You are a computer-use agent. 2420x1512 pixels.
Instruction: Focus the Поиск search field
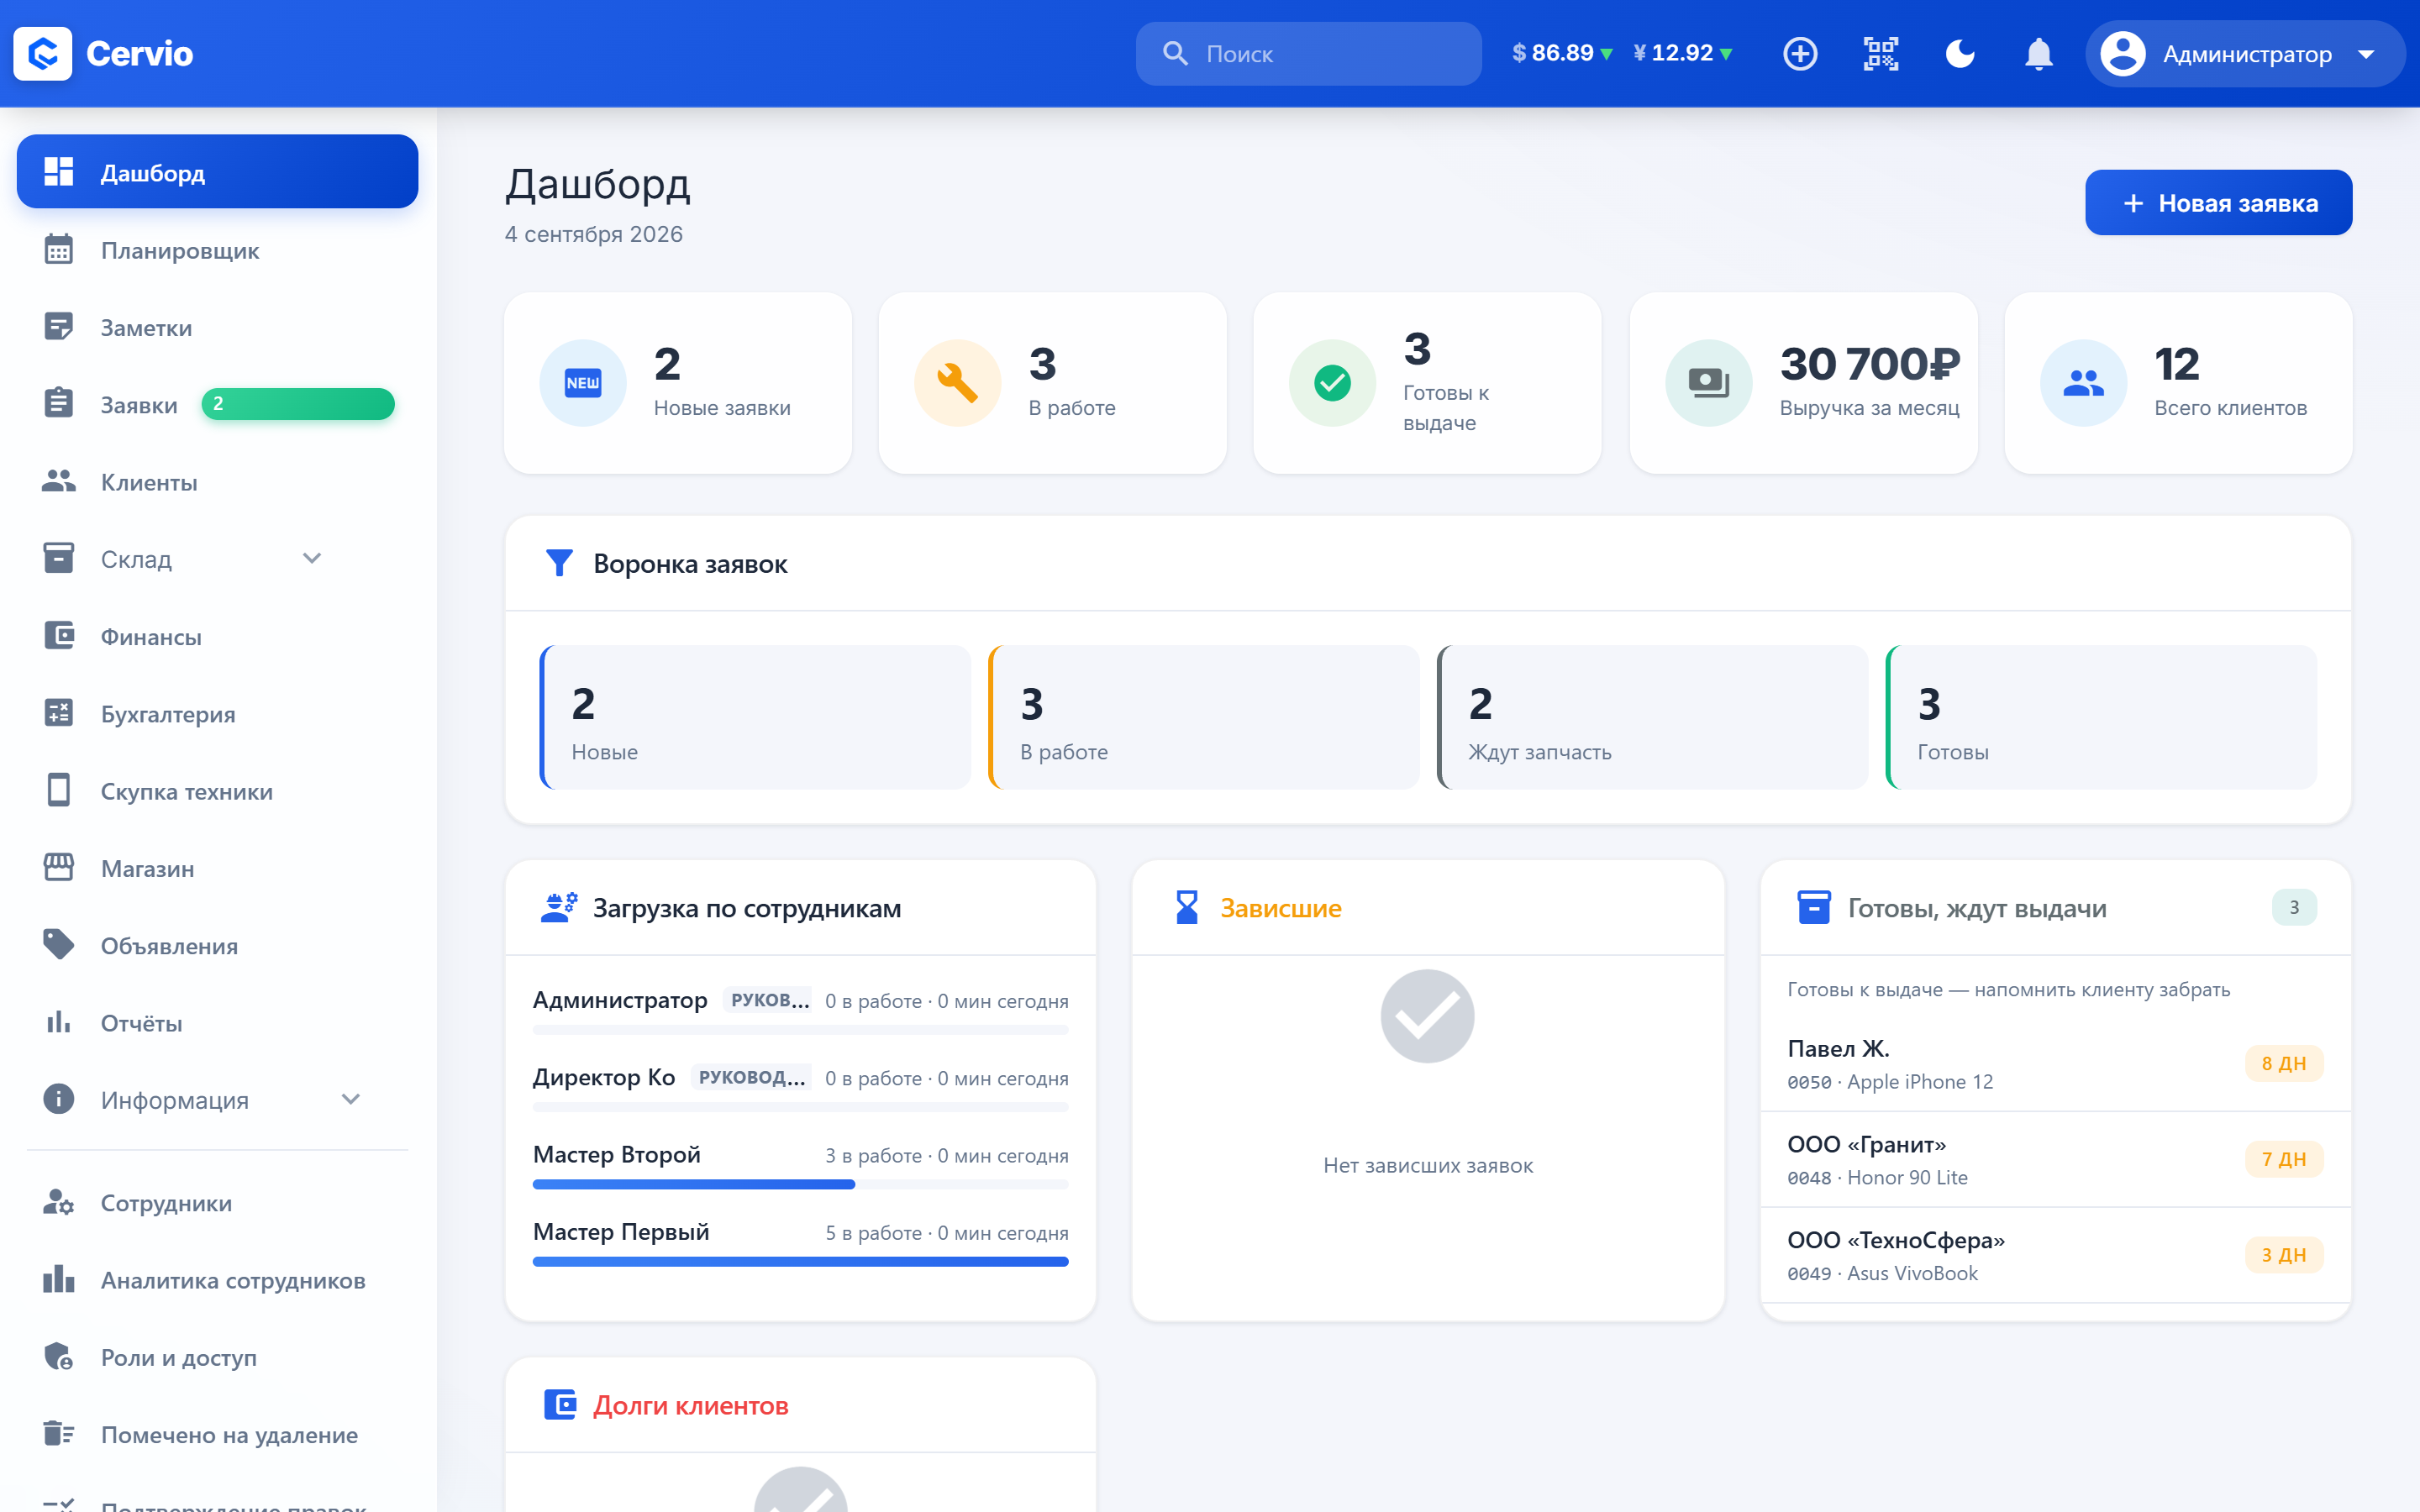pyautogui.click(x=1308, y=54)
